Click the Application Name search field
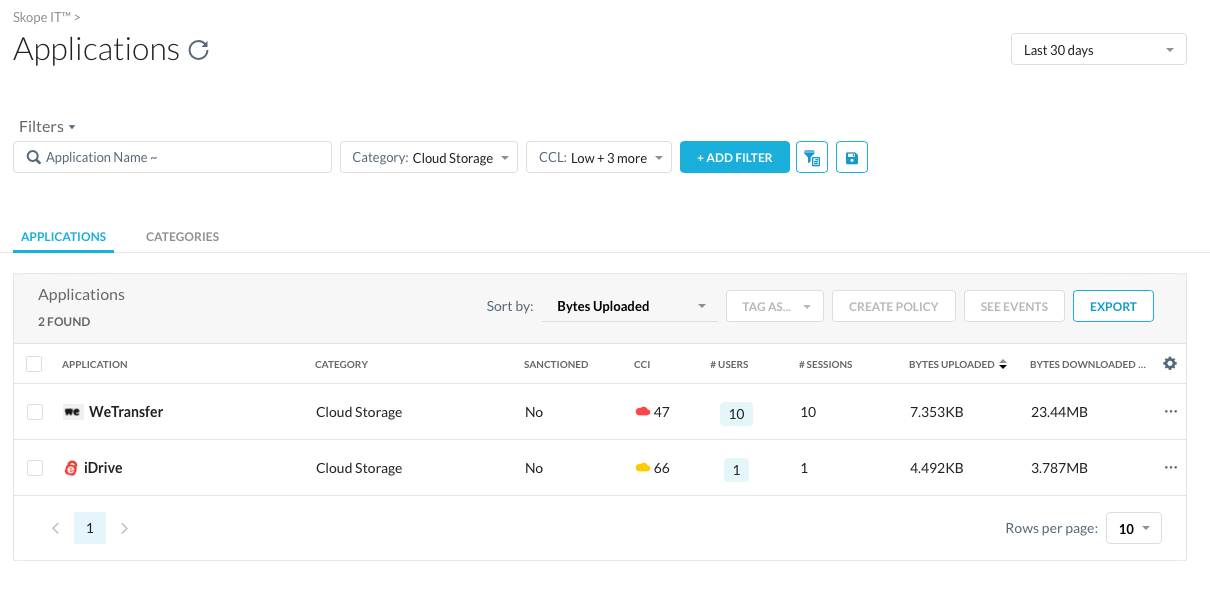Image resolution: width=1210 pixels, height=609 pixels. coord(172,157)
